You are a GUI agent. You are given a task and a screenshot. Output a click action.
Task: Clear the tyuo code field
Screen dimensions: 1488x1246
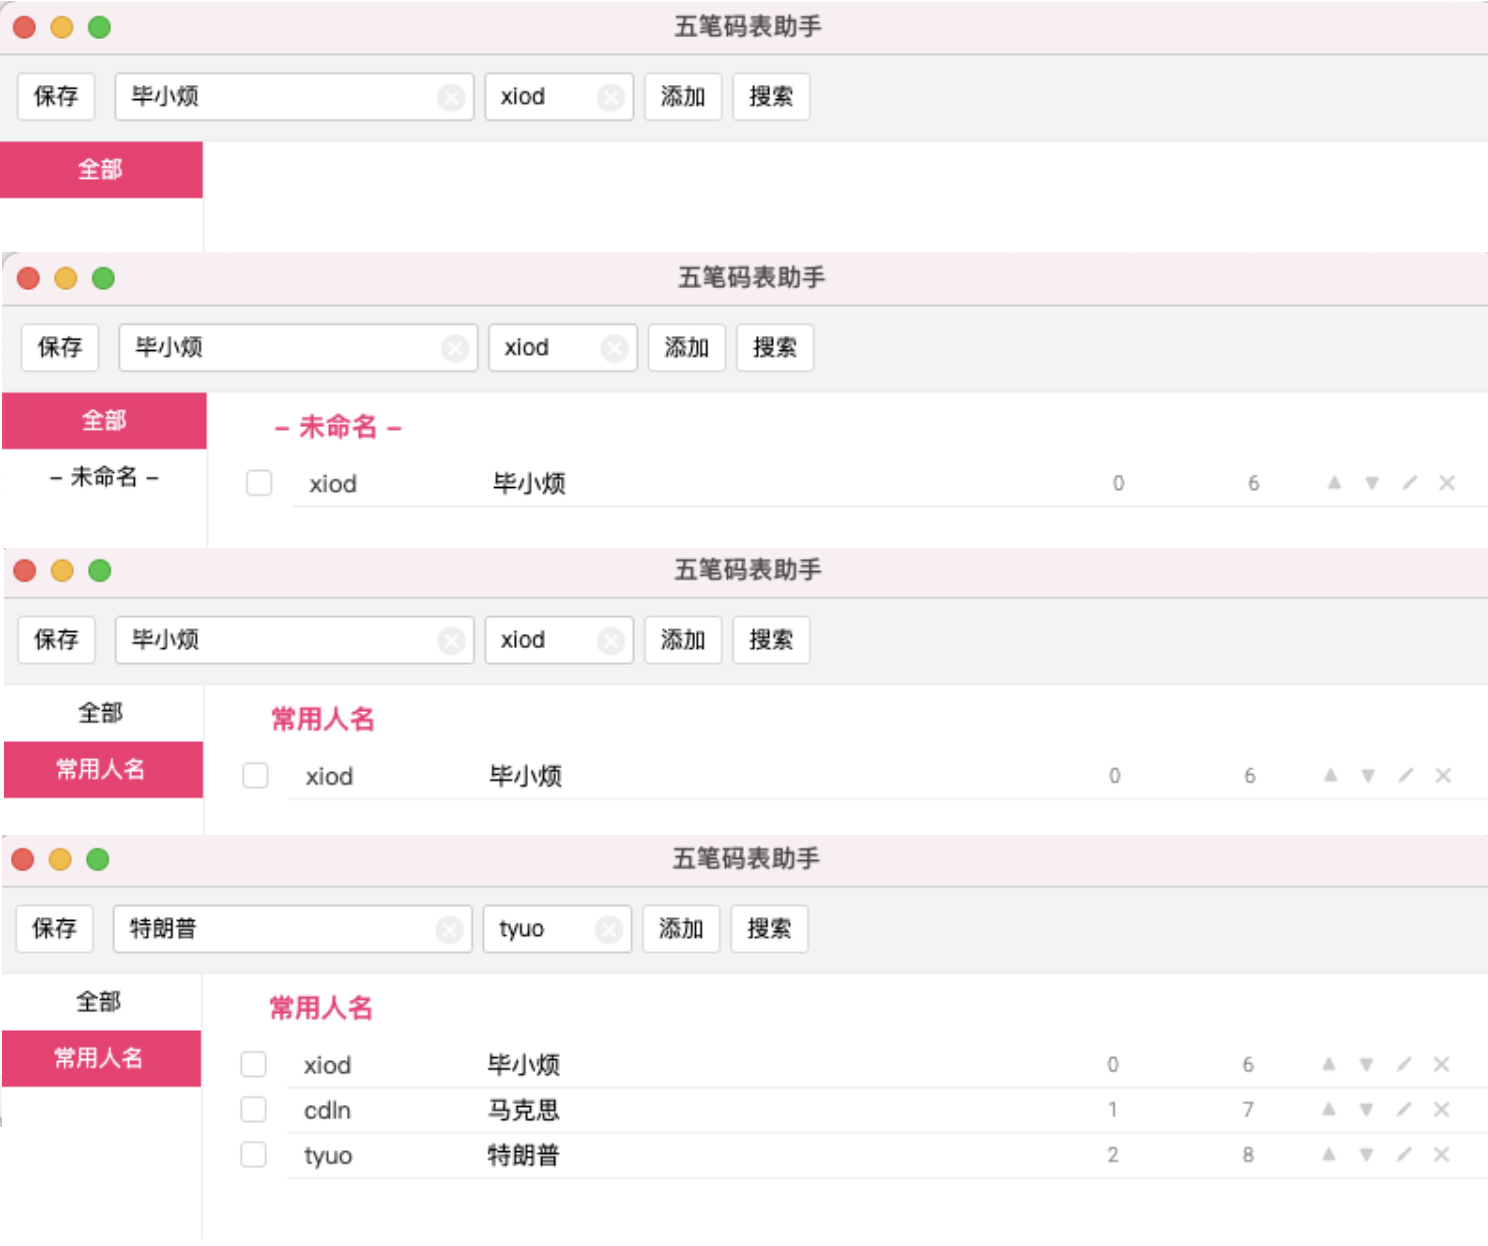pos(609,930)
